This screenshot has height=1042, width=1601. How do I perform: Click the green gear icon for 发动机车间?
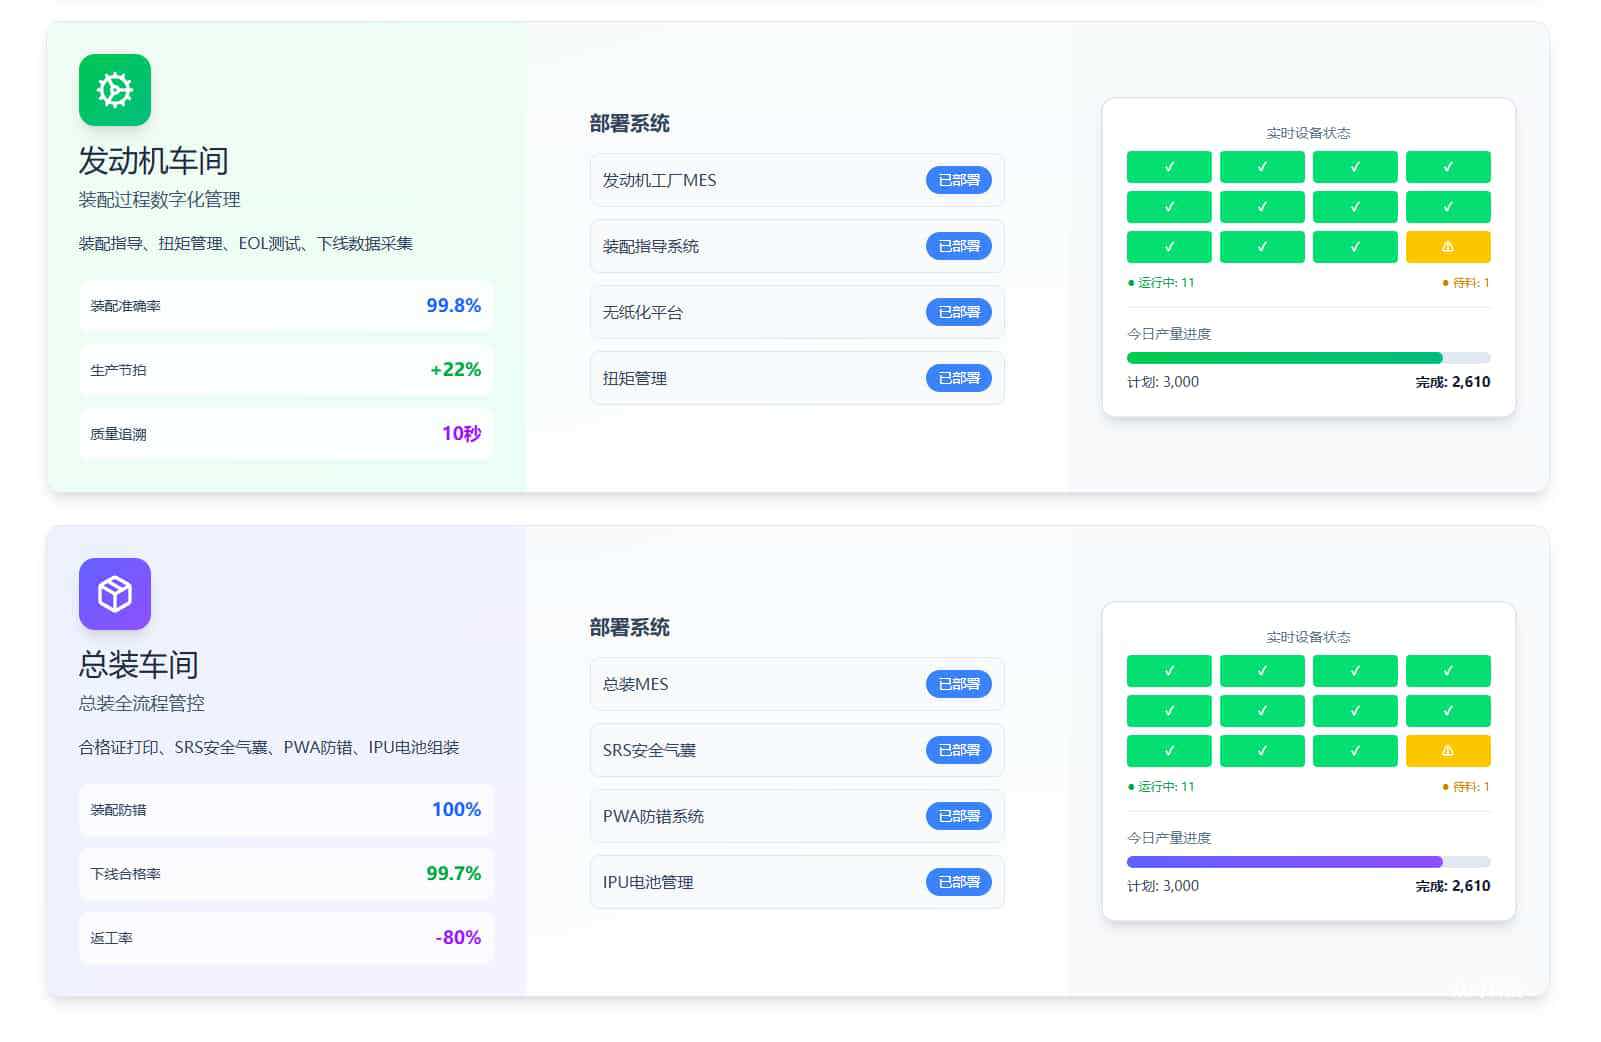tap(115, 90)
